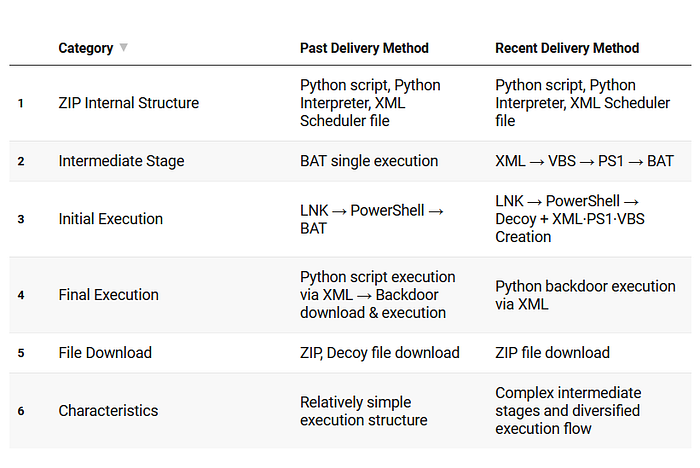Select row number 3
This screenshot has width=700, height=468.
(x=20, y=219)
